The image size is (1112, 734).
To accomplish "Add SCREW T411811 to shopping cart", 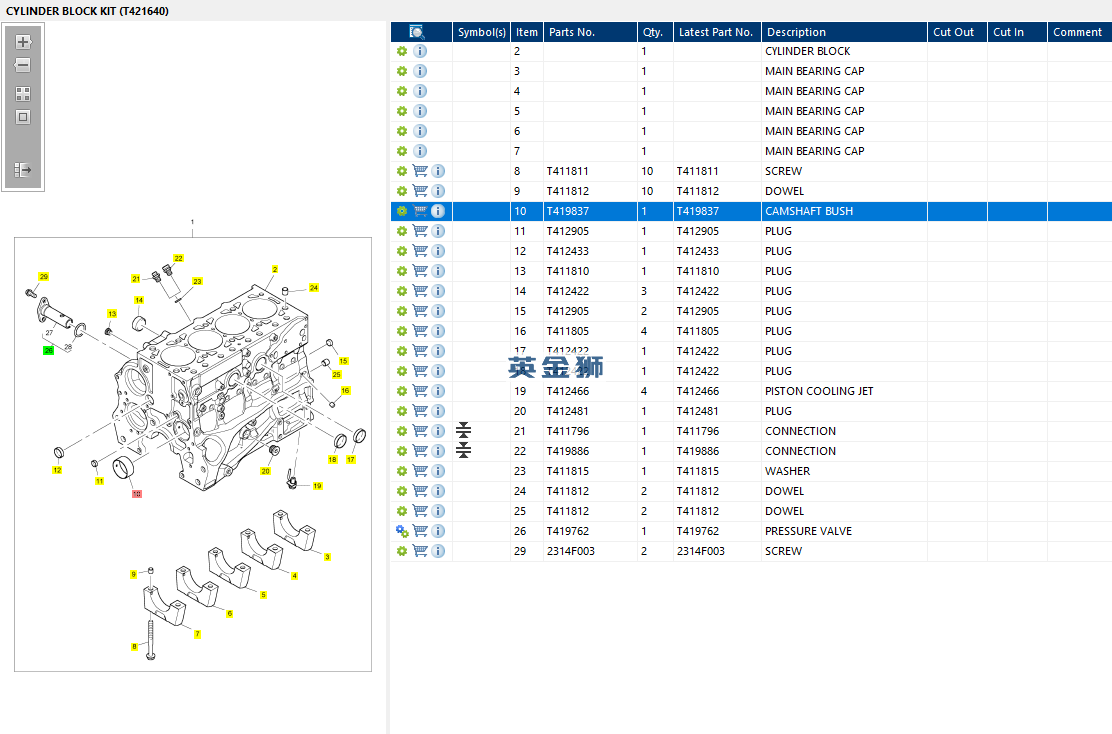I will point(420,171).
